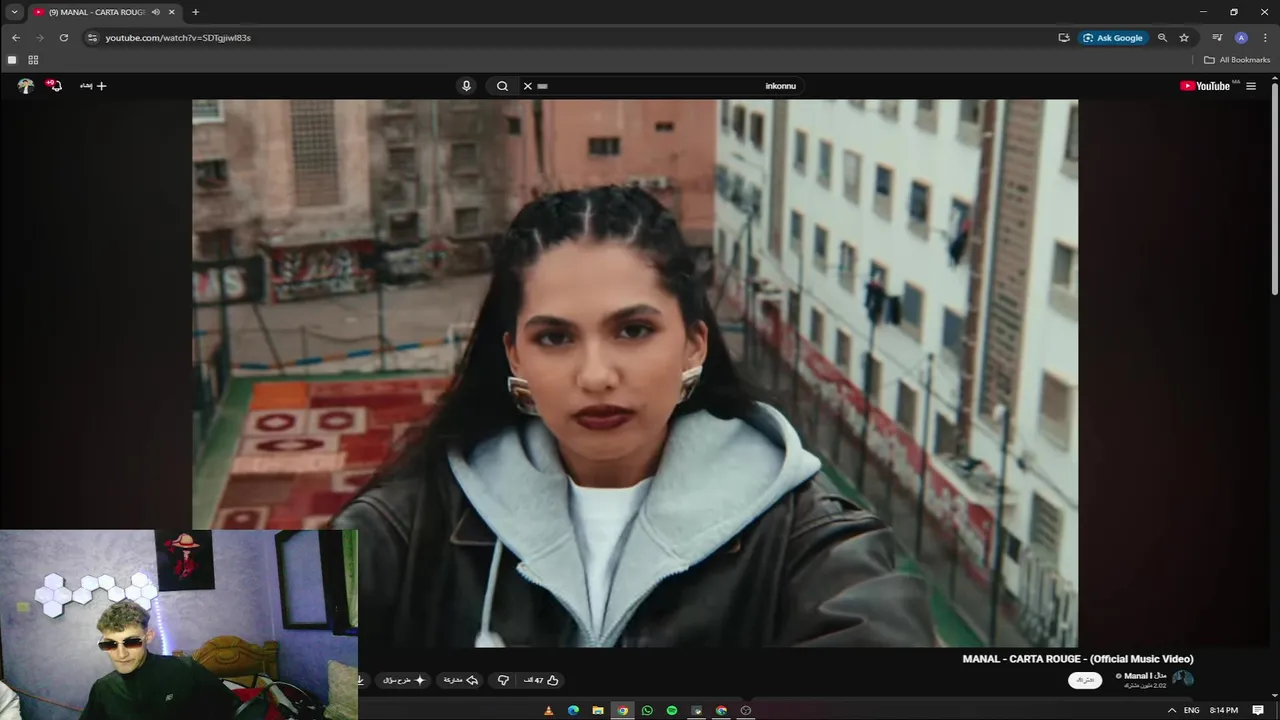Clear the search box with the X
Screen dimensions: 1280x720
point(528,86)
